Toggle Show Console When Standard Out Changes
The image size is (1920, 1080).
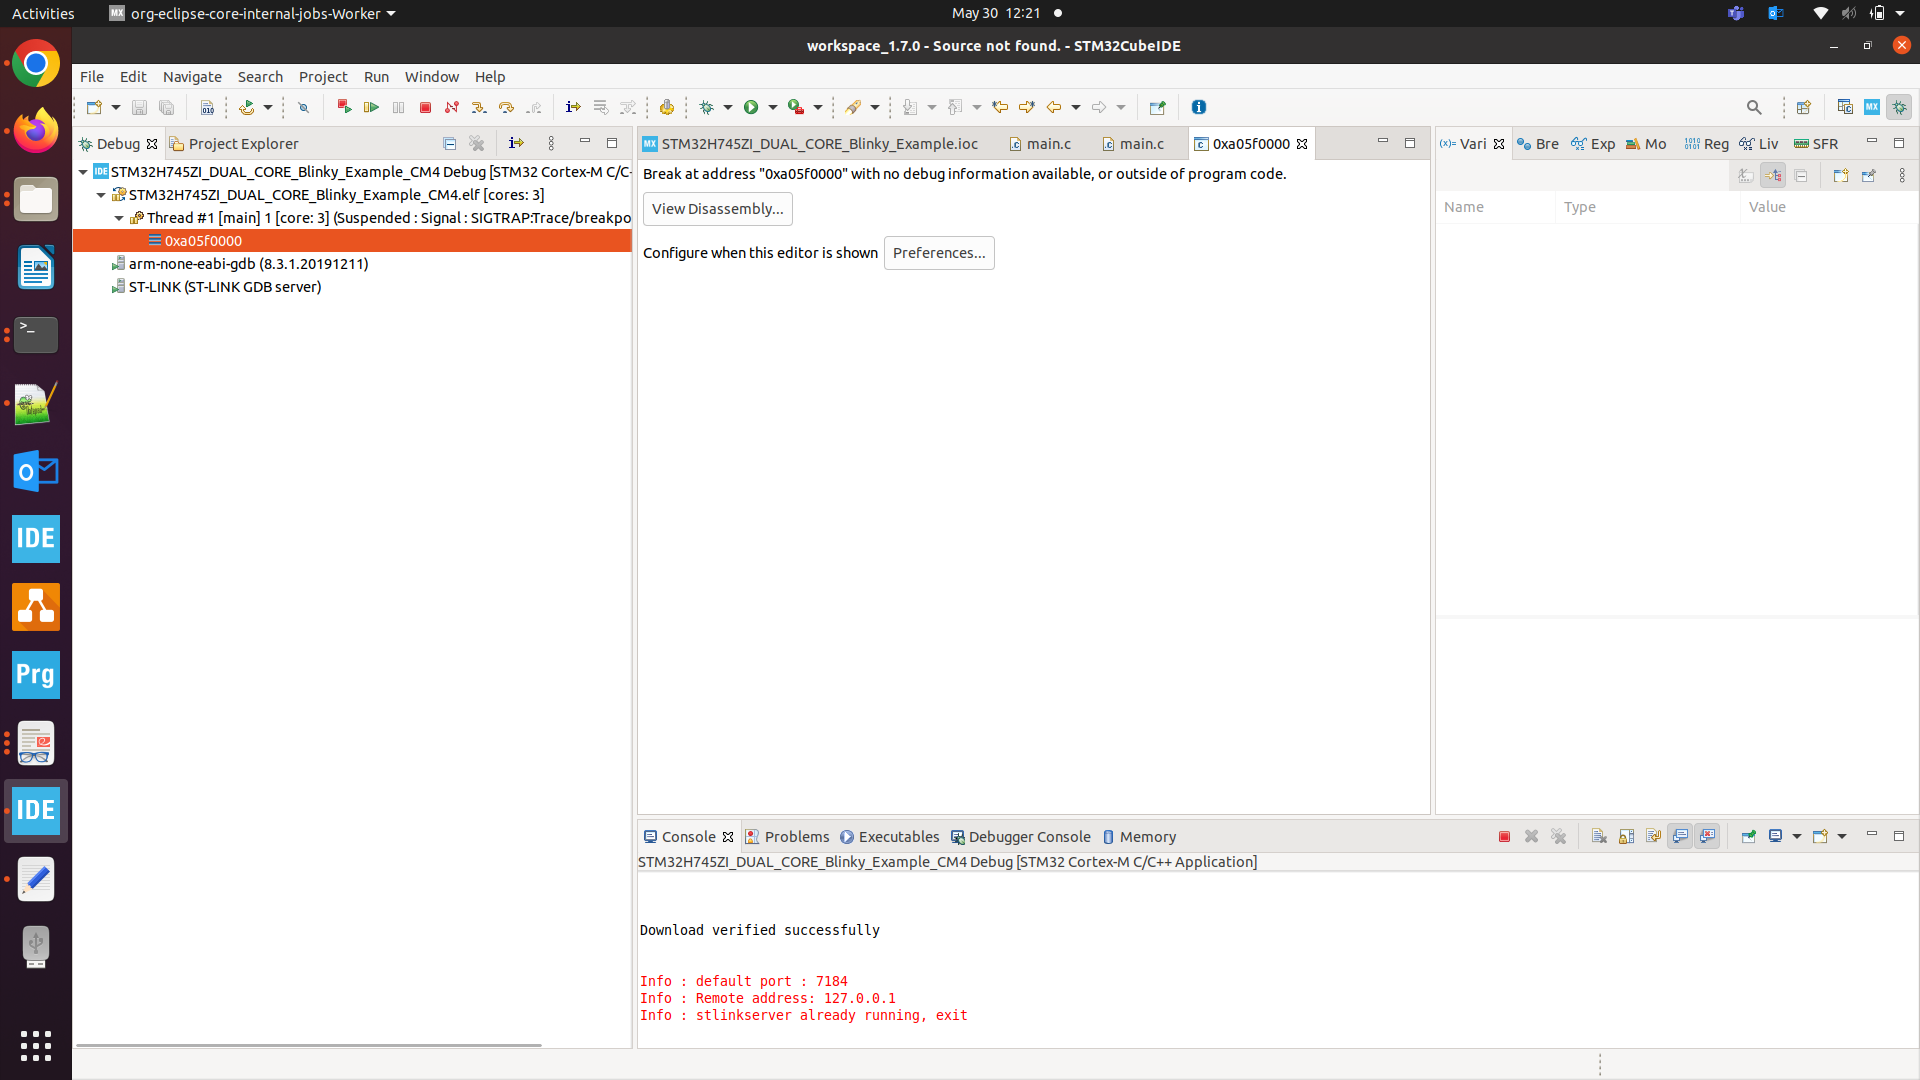(x=1680, y=837)
